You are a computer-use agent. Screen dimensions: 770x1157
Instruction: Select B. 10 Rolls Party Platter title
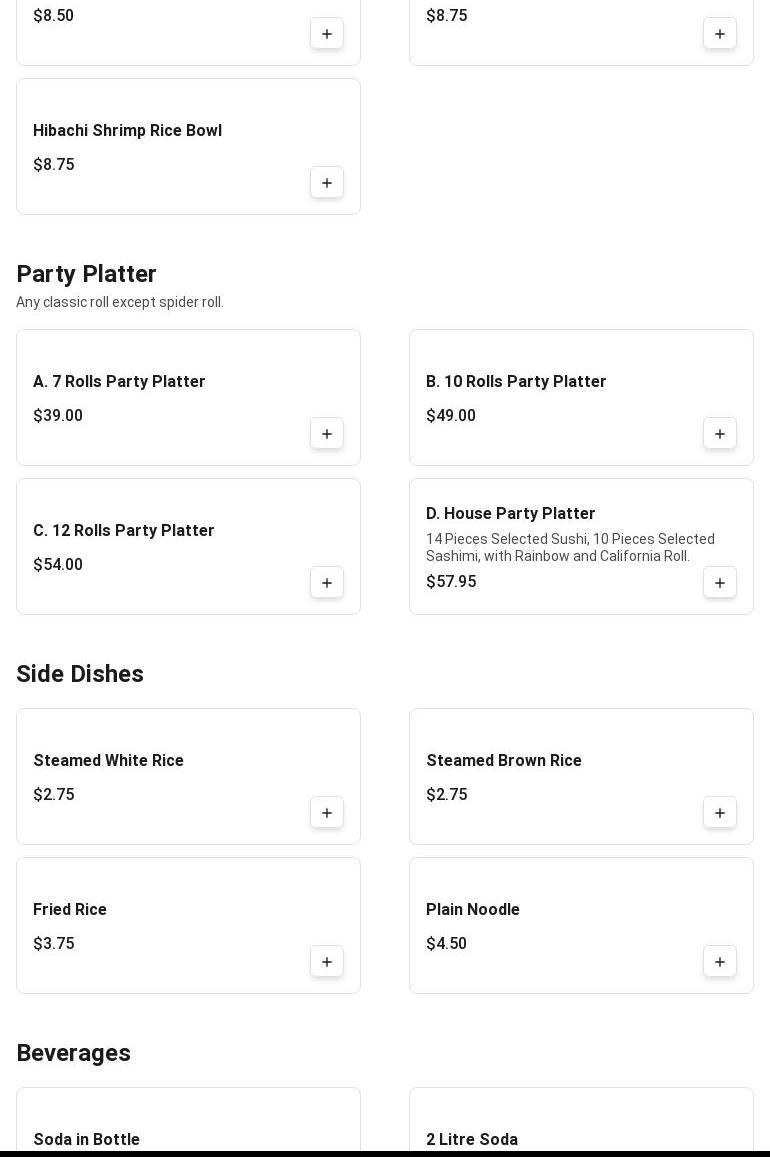[x=516, y=382]
